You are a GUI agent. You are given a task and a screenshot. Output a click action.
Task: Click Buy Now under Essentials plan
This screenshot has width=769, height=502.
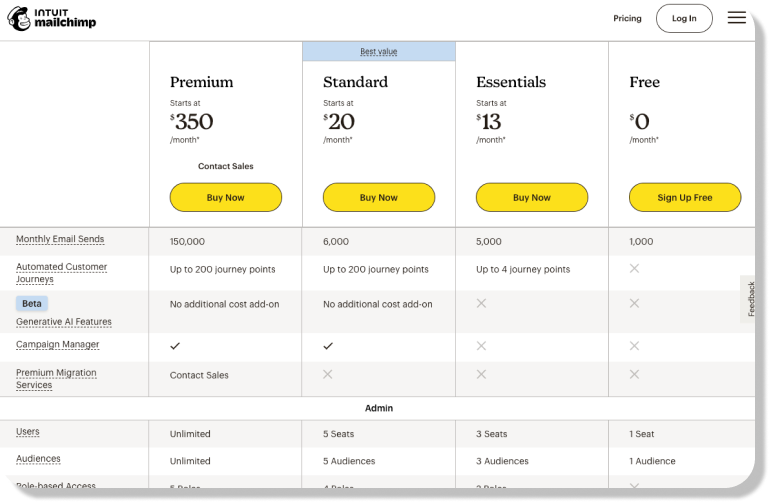click(531, 197)
